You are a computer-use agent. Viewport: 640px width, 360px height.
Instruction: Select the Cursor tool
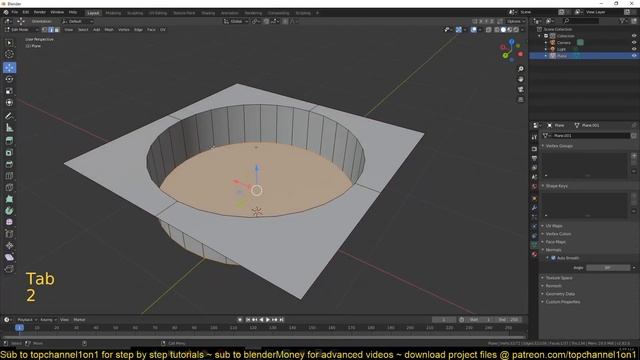point(9,54)
